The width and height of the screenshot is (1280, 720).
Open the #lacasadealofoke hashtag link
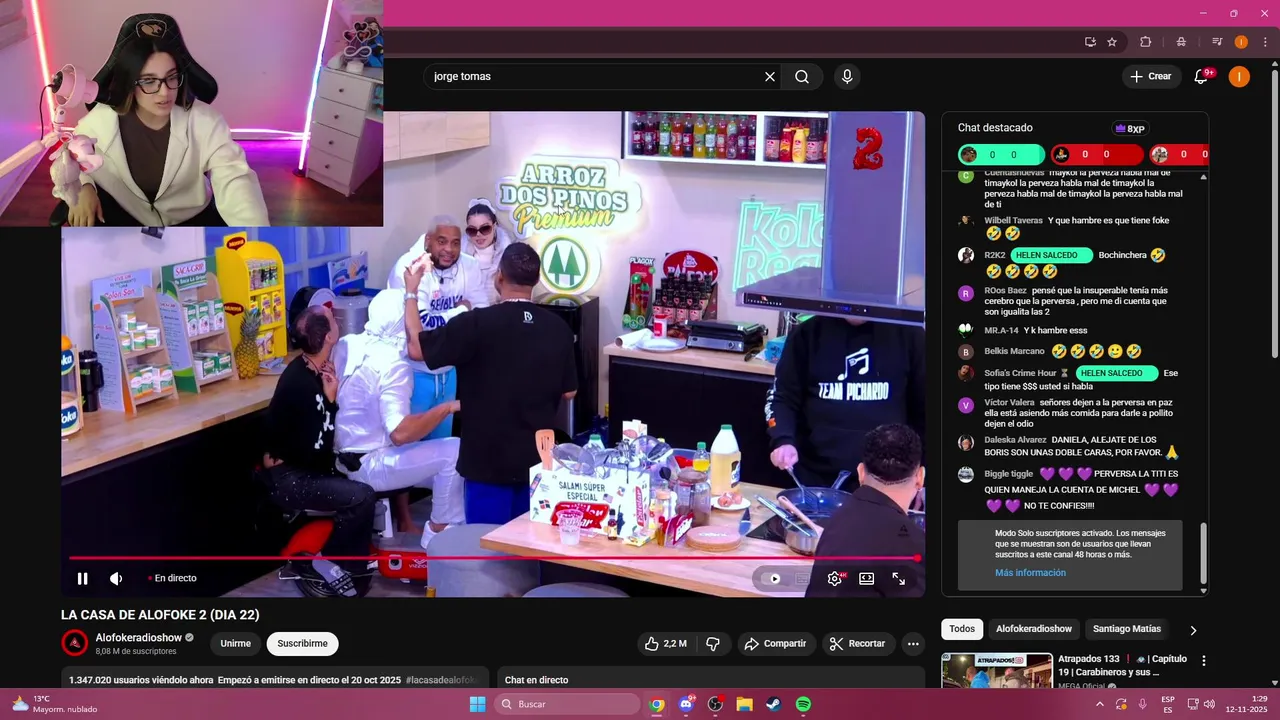442,680
